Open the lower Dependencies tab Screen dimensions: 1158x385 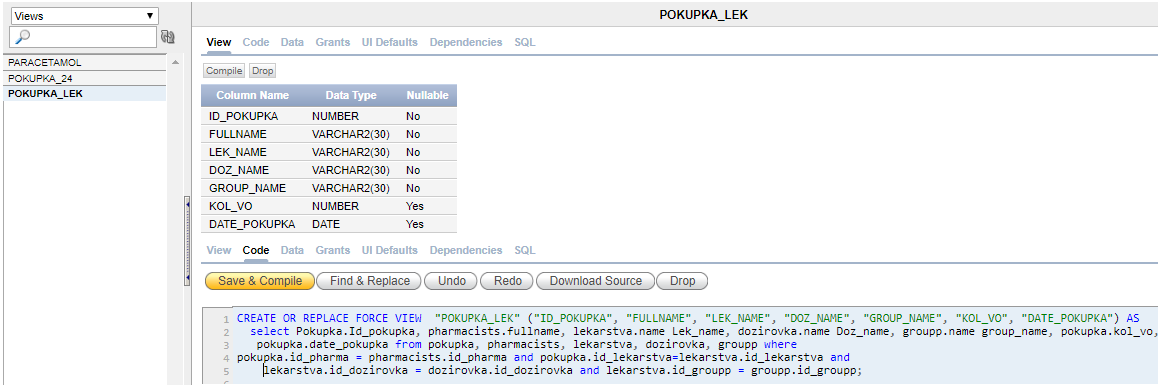coord(466,251)
